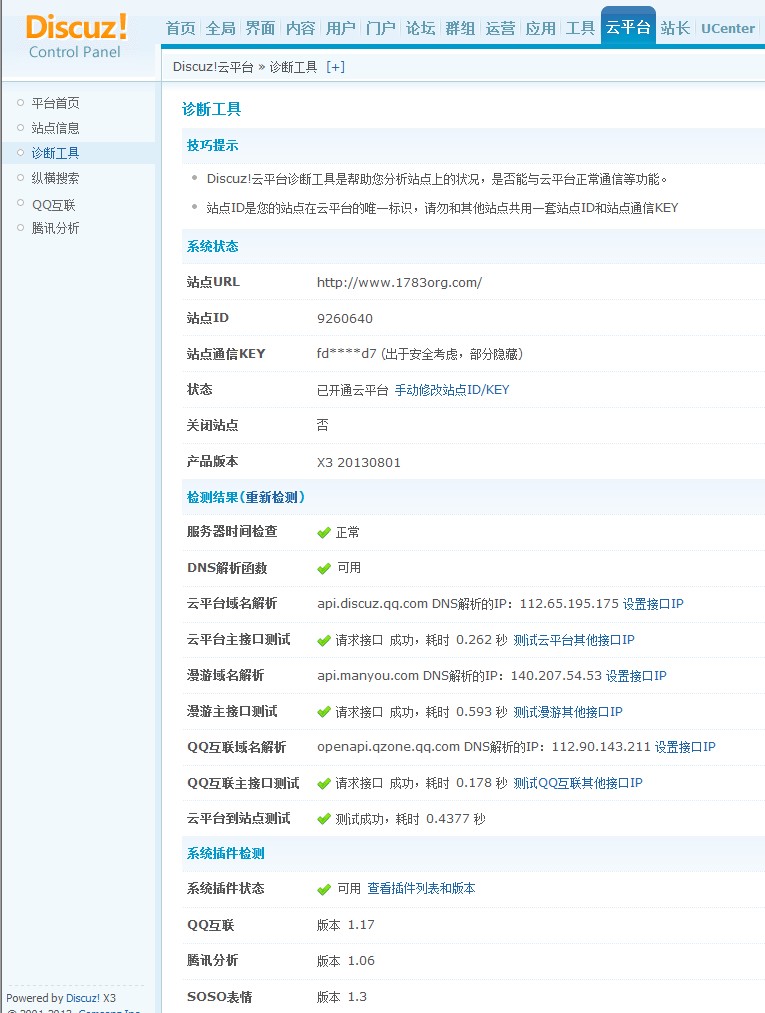
Task: Open the 应用 top menu
Action: (x=540, y=28)
